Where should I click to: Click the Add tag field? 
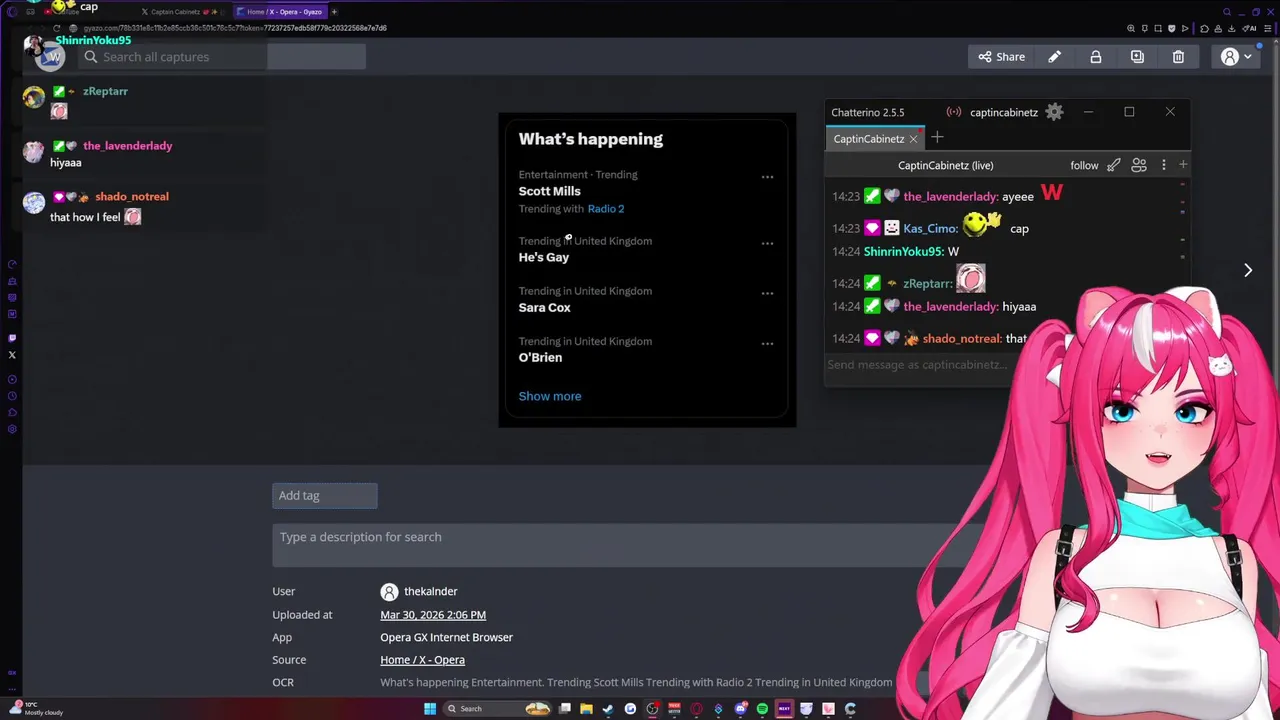click(x=324, y=495)
